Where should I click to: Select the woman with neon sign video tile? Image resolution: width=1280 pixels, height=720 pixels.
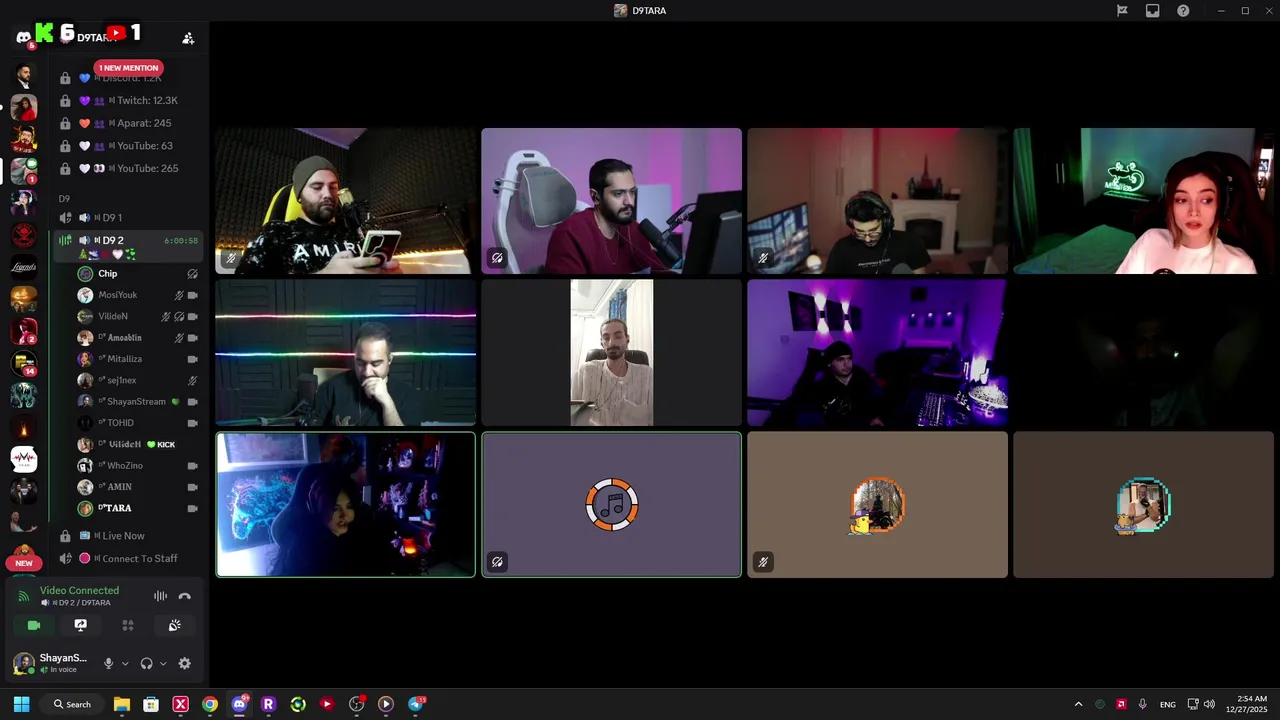(x=1143, y=201)
